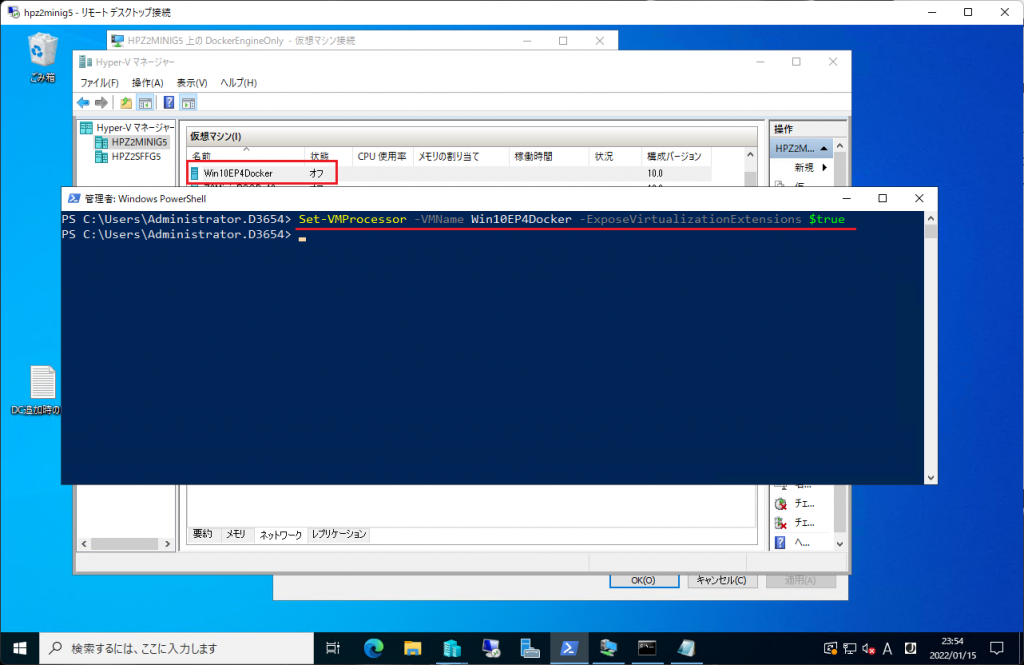
Task: Open the command prompt taskbar icon
Action: (x=647, y=648)
